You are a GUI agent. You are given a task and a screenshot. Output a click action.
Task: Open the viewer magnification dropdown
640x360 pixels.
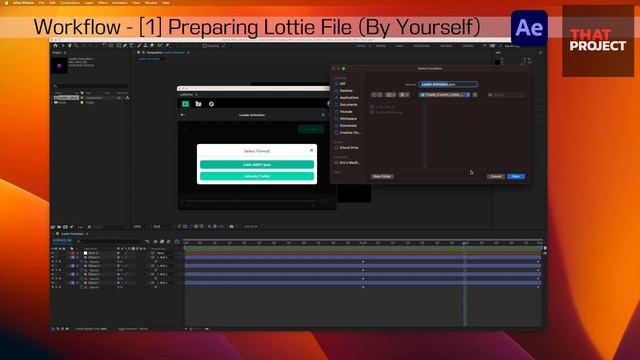[x=141, y=227]
